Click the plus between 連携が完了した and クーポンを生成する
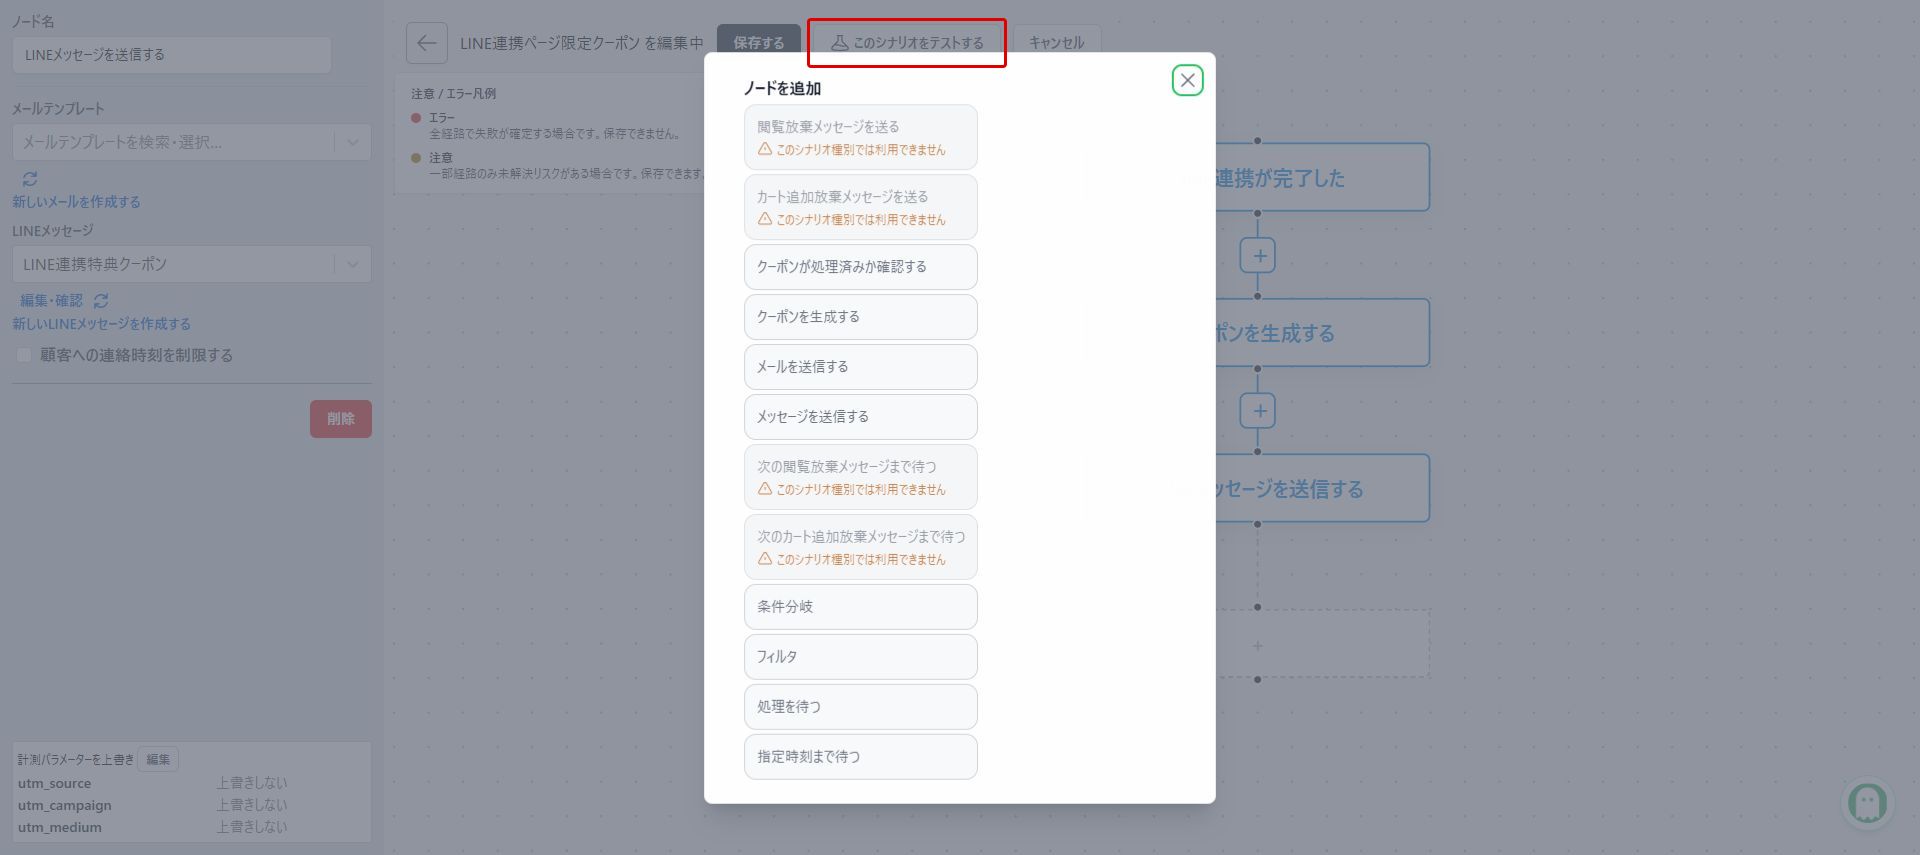Viewport: 1920px width, 855px height. tap(1258, 255)
